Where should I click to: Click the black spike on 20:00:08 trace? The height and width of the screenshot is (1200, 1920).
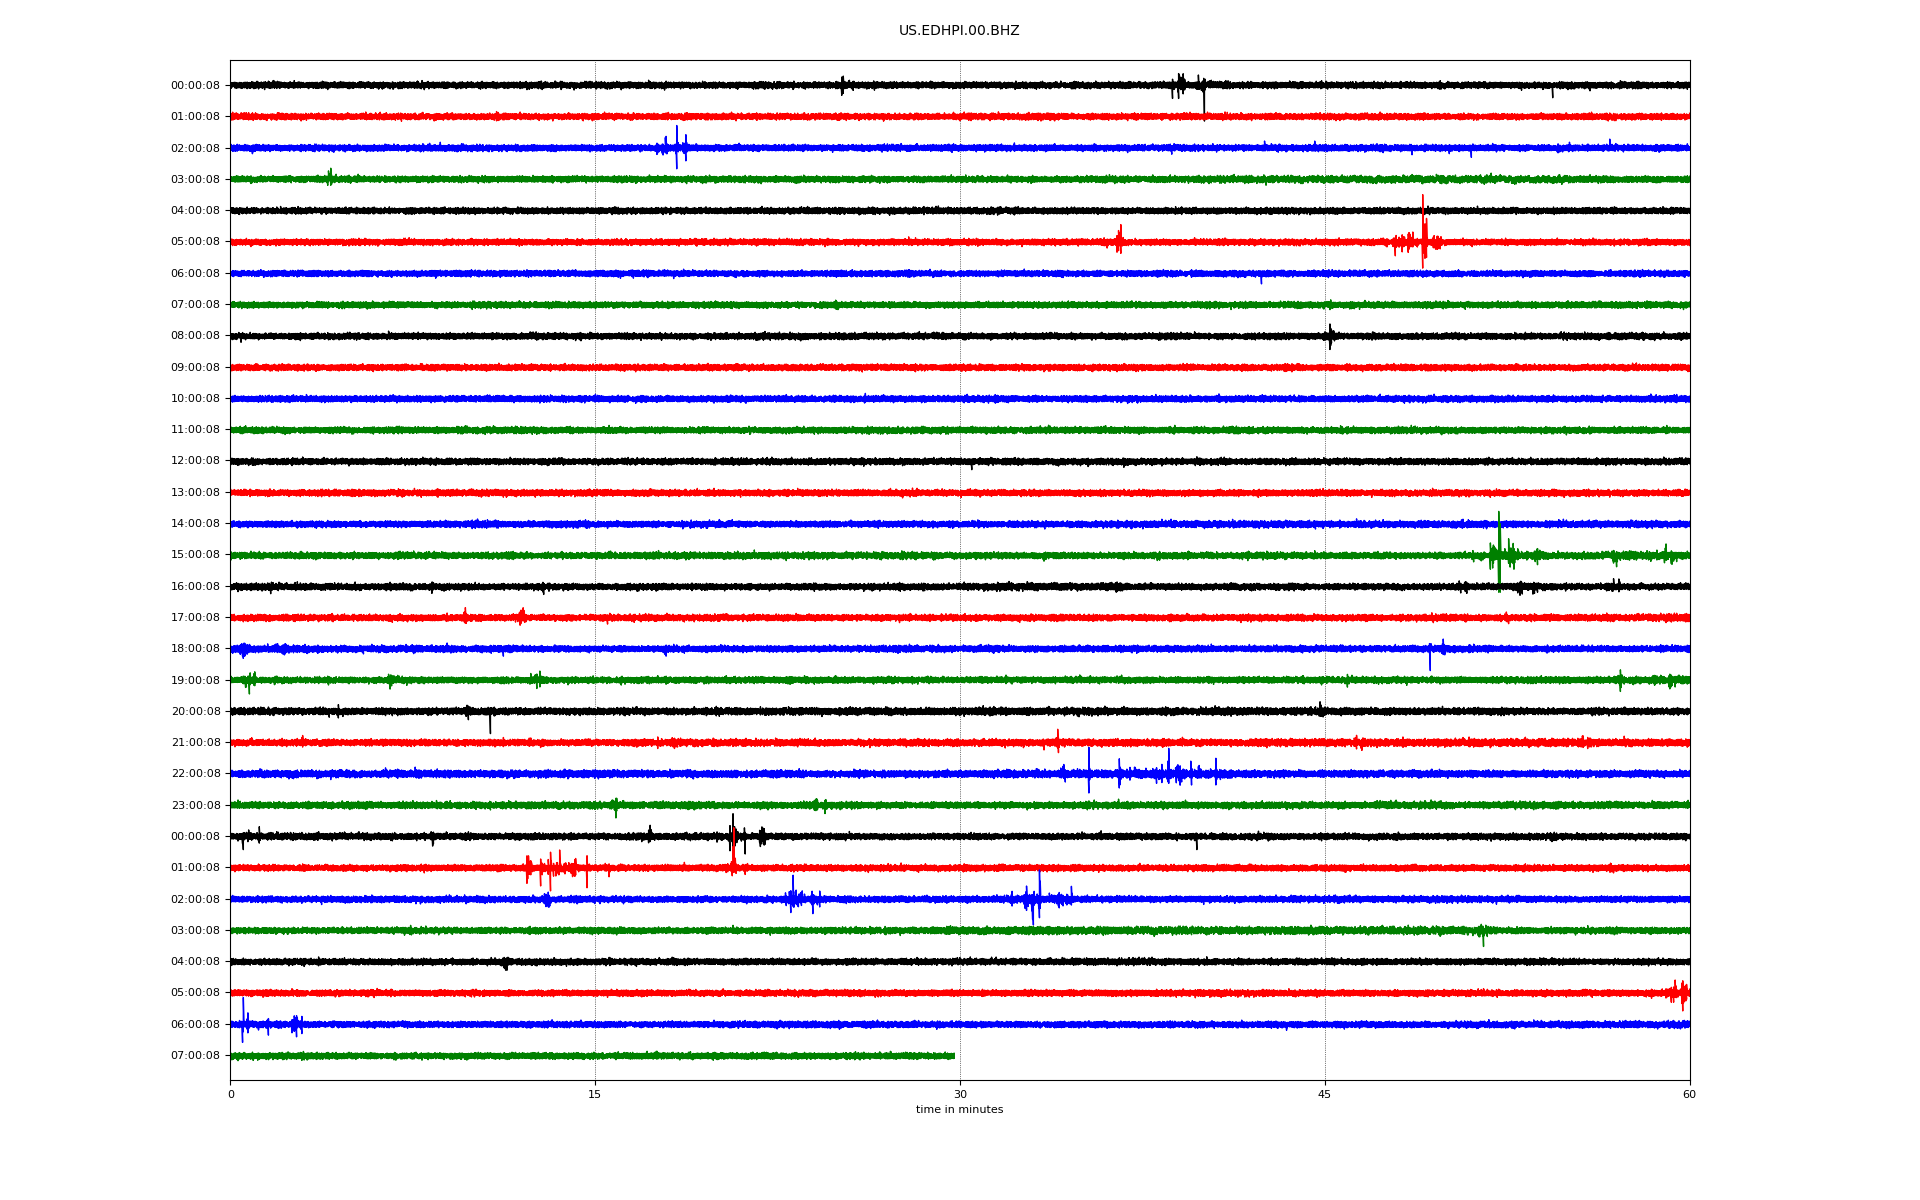tap(490, 720)
